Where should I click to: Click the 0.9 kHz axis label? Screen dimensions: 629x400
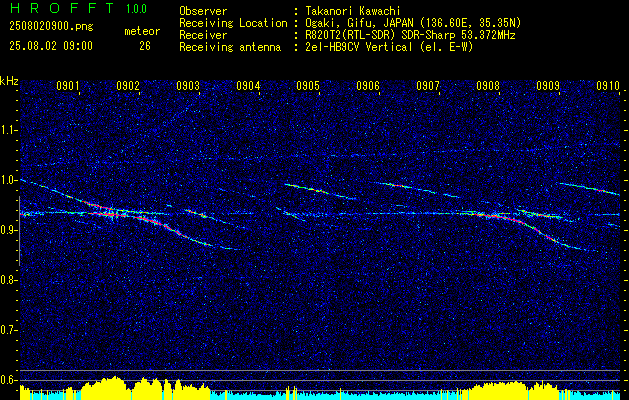tap(8, 230)
